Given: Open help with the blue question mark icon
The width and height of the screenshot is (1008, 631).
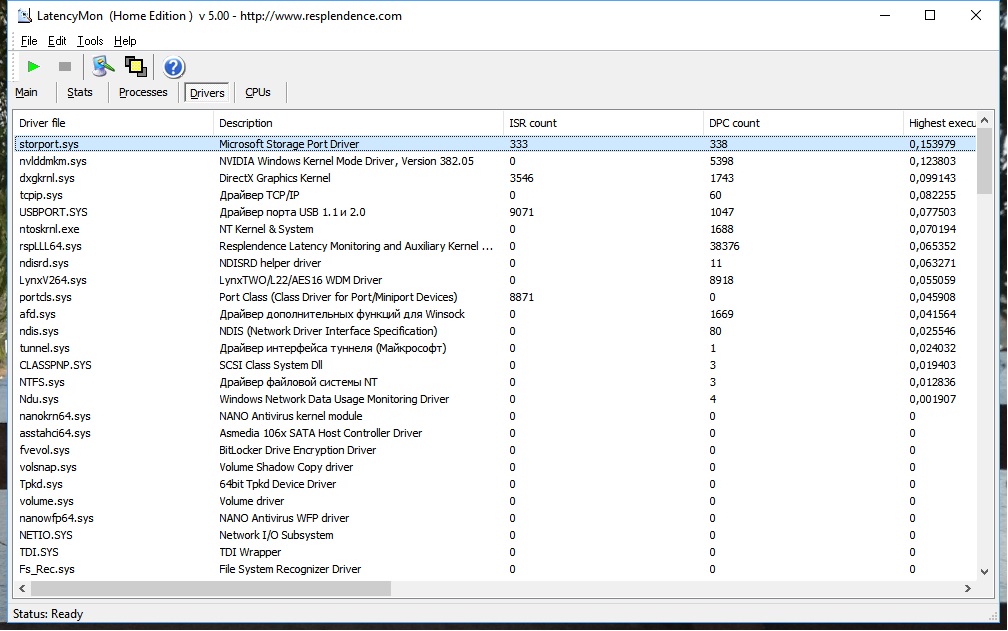Looking at the screenshot, I should (174, 67).
